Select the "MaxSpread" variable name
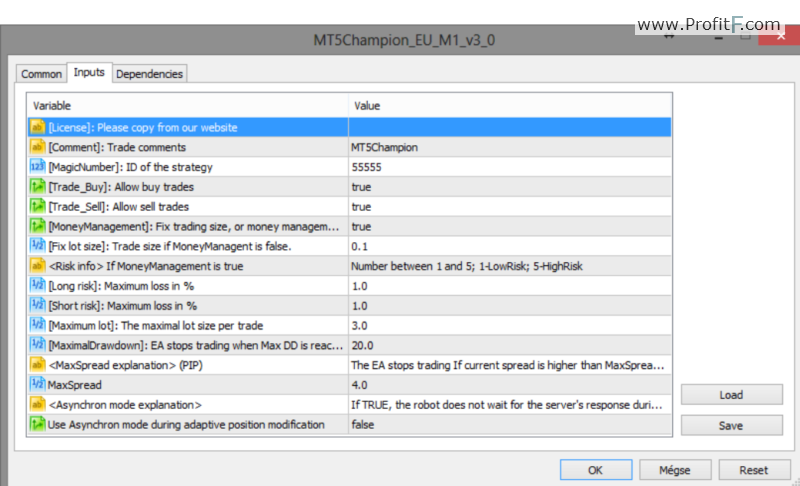This screenshot has height=486, width=800. (74, 385)
